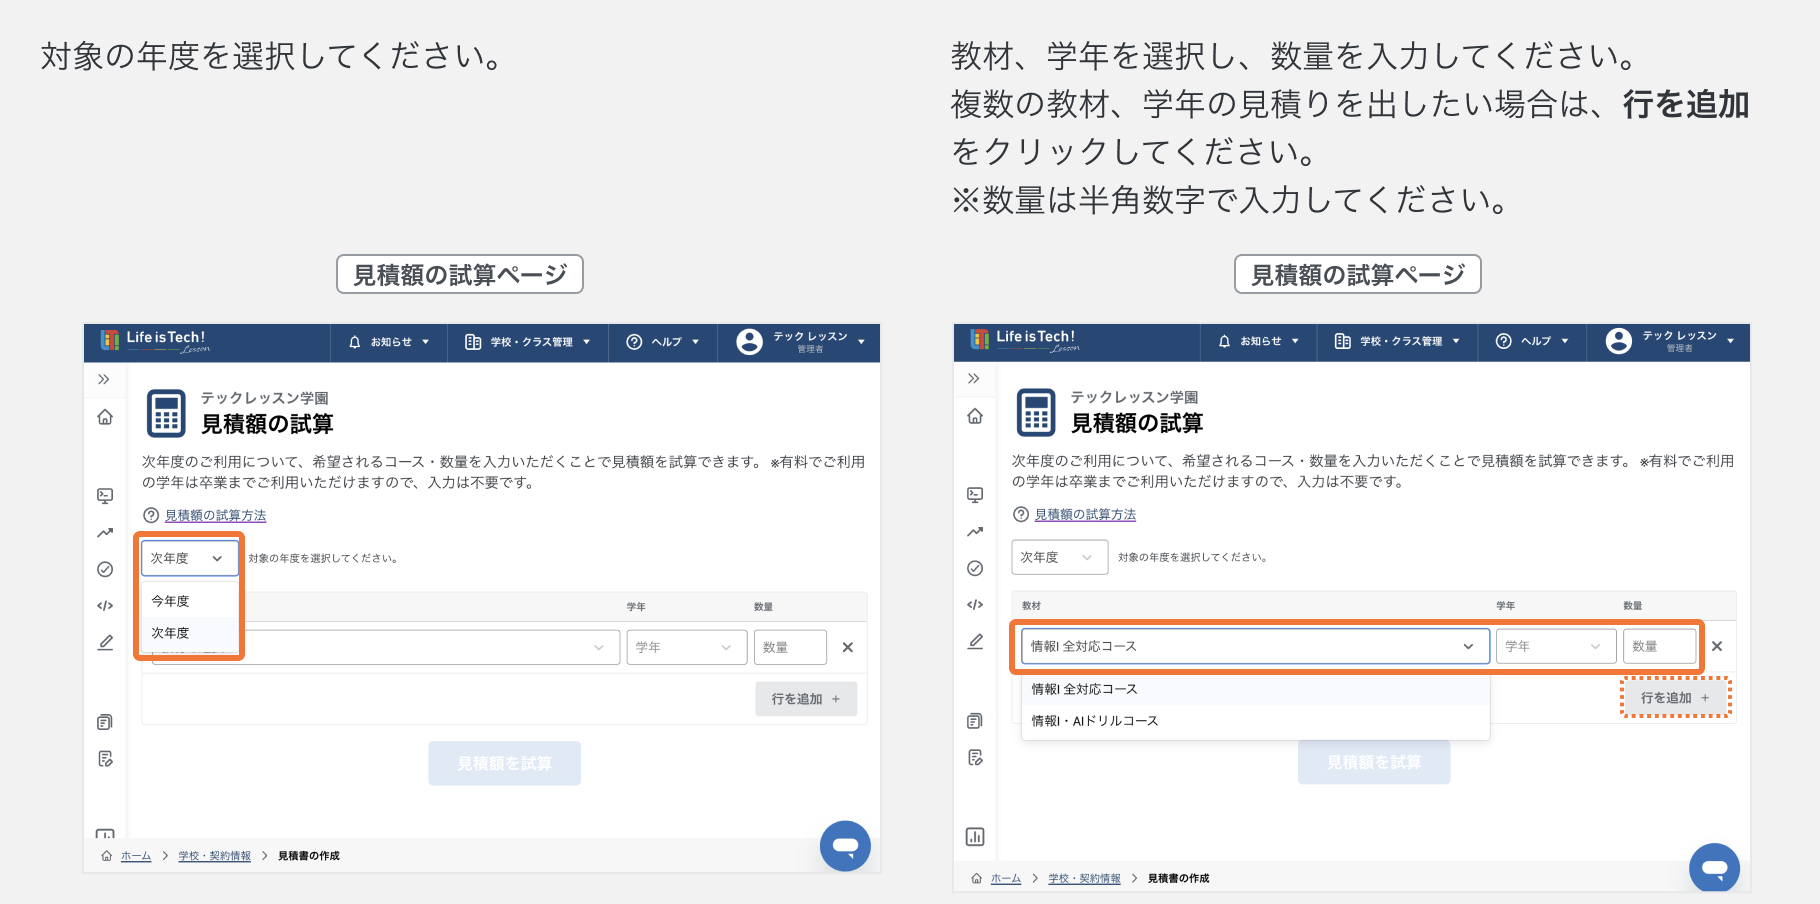The image size is (1820, 904).
Task: Open the blue chat bubble in the left screenshot
Action: tap(845, 846)
